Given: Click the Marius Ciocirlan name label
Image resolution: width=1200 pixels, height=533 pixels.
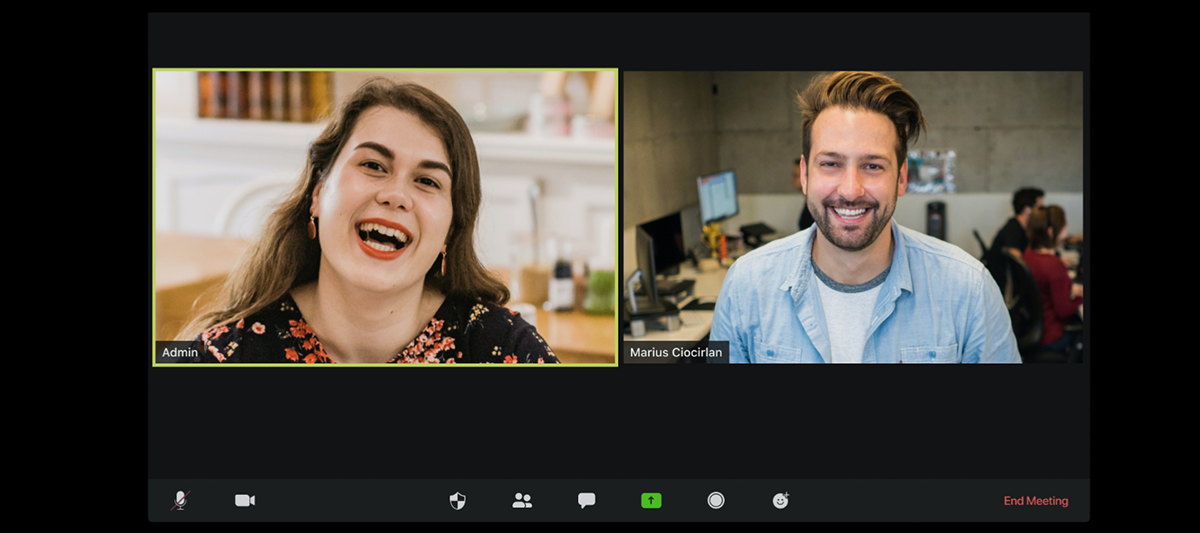Looking at the screenshot, I should pyautogui.click(x=676, y=352).
